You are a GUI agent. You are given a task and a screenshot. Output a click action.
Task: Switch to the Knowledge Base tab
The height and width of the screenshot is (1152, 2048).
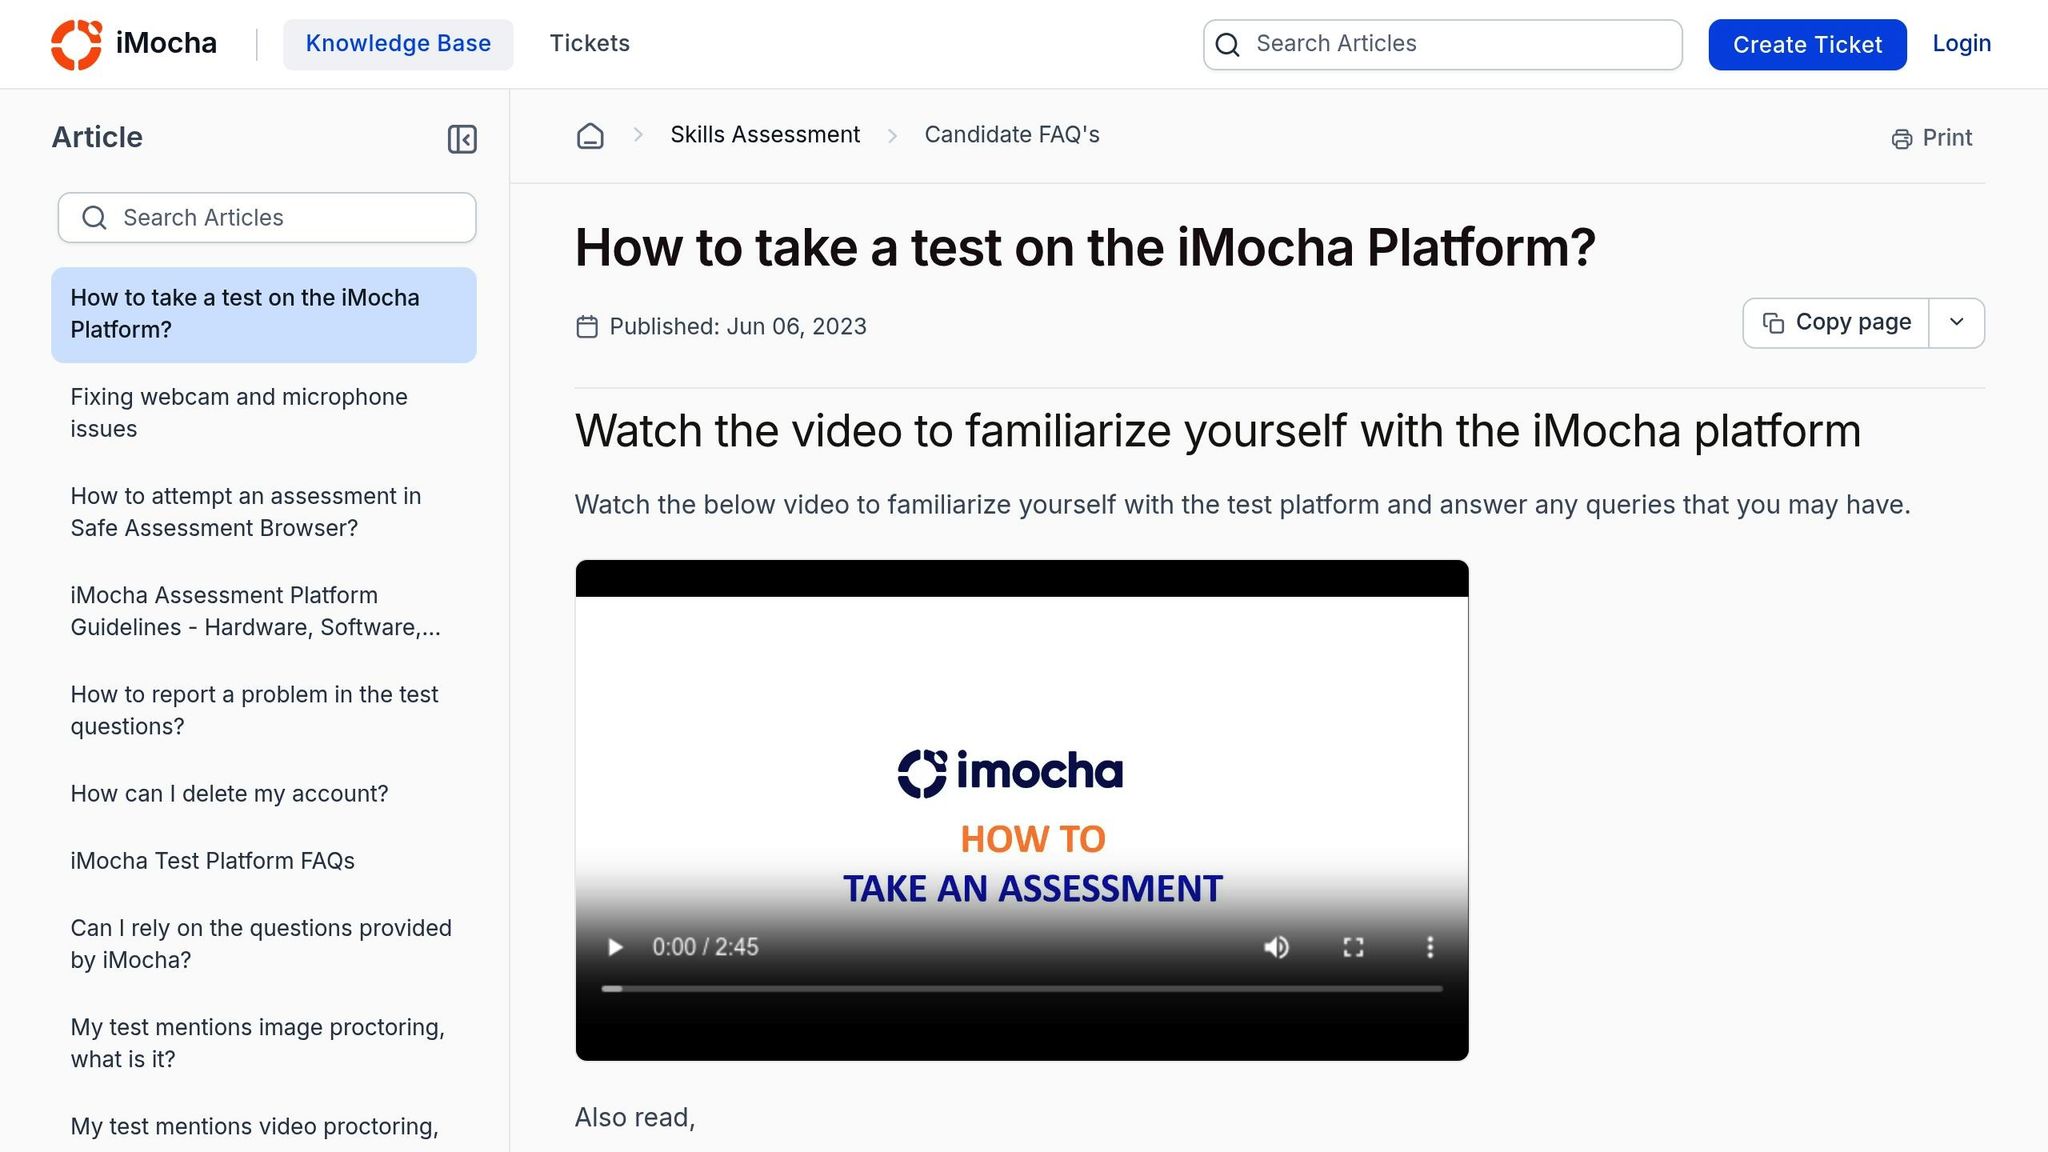pyautogui.click(x=398, y=43)
